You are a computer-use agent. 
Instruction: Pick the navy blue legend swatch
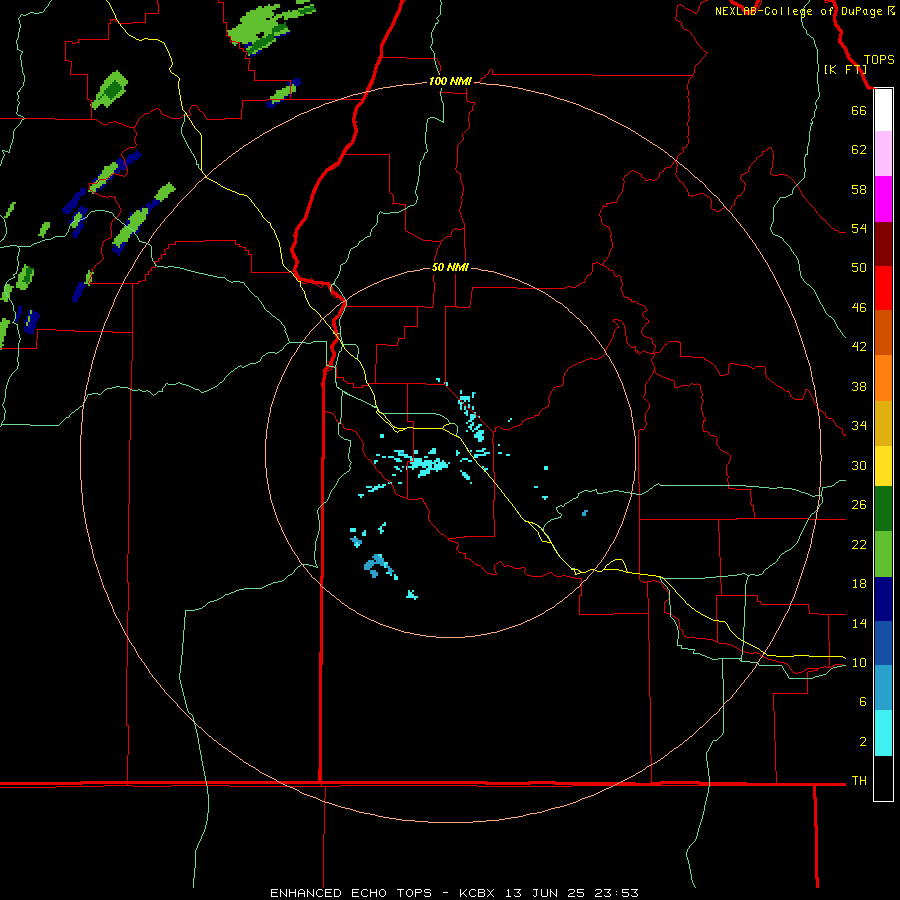pyautogui.click(x=883, y=599)
